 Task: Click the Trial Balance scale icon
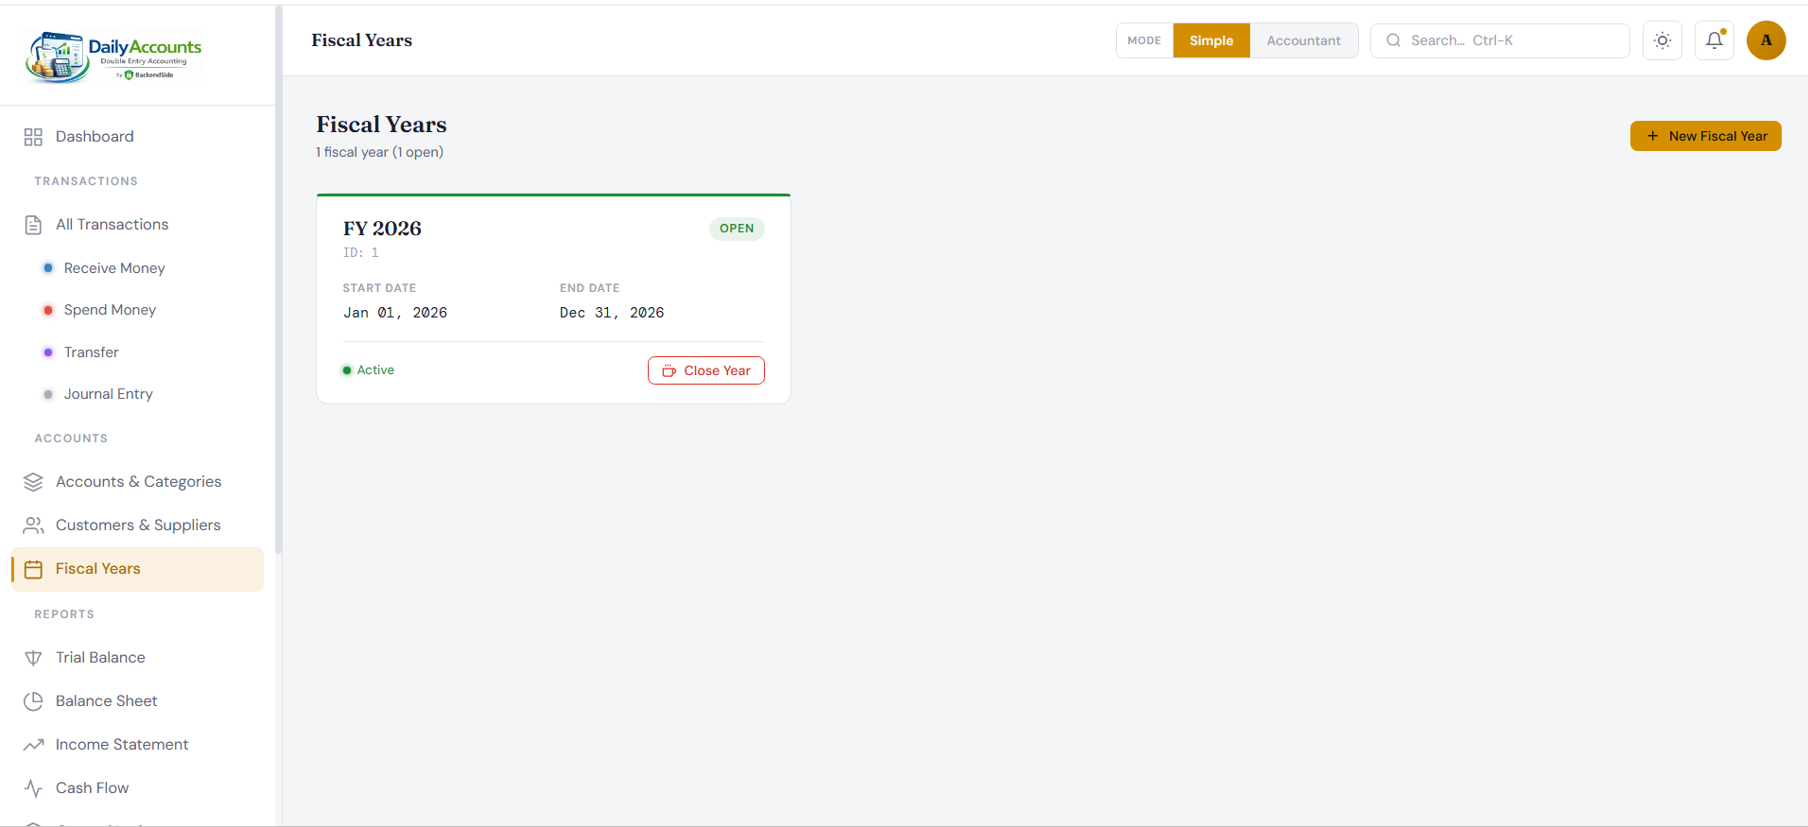[33, 658]
